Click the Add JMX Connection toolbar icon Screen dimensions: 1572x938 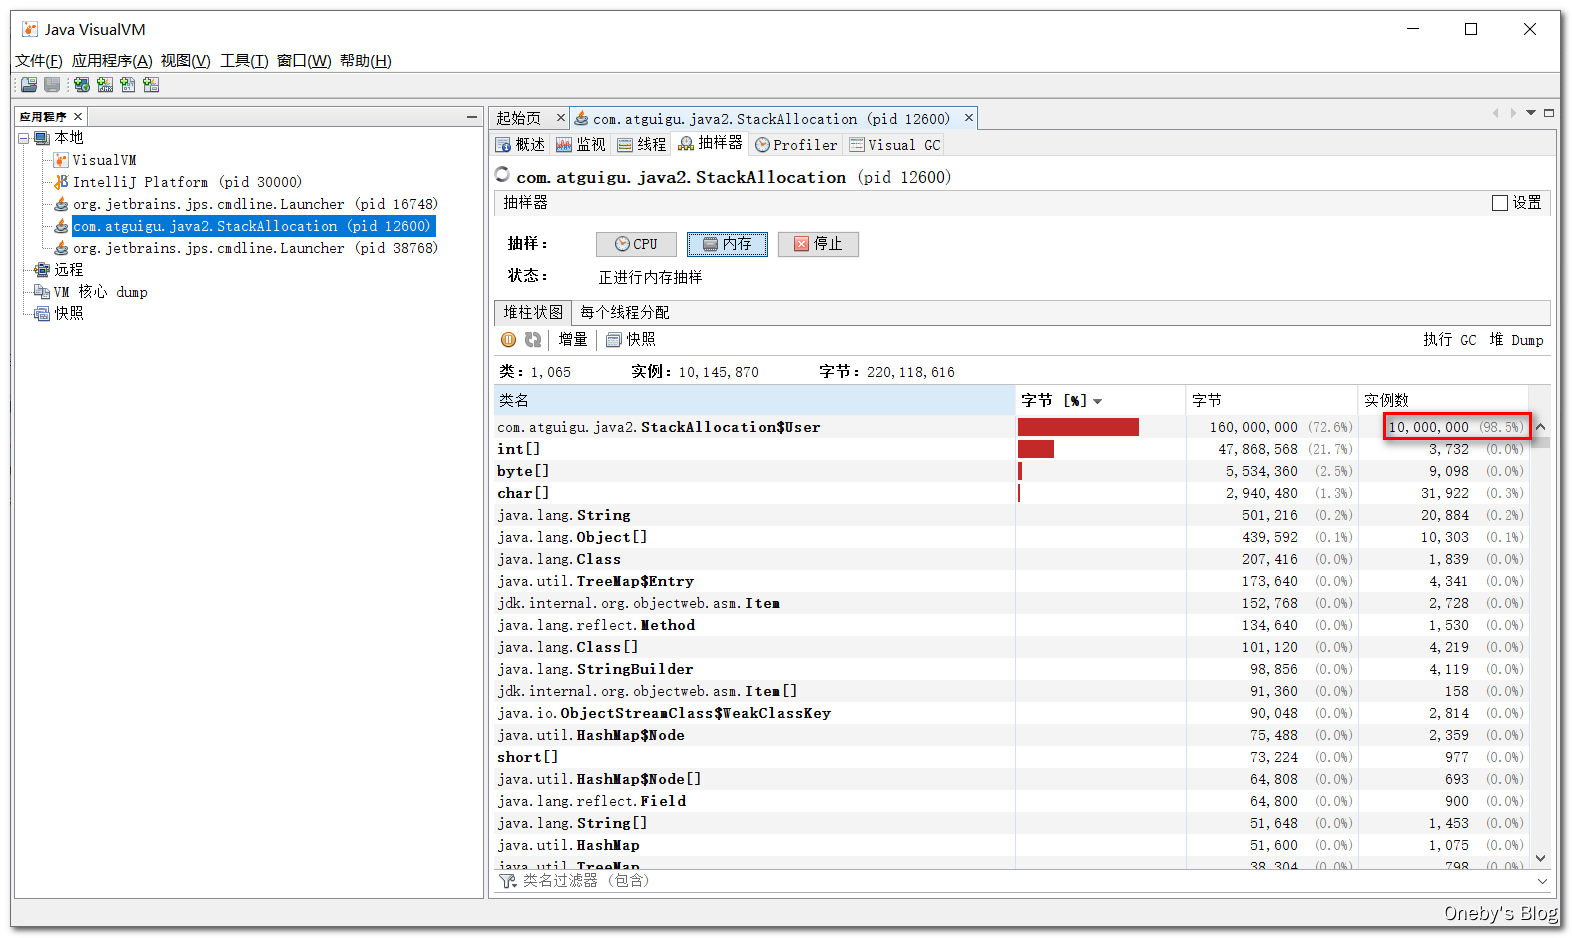(104, 85)
